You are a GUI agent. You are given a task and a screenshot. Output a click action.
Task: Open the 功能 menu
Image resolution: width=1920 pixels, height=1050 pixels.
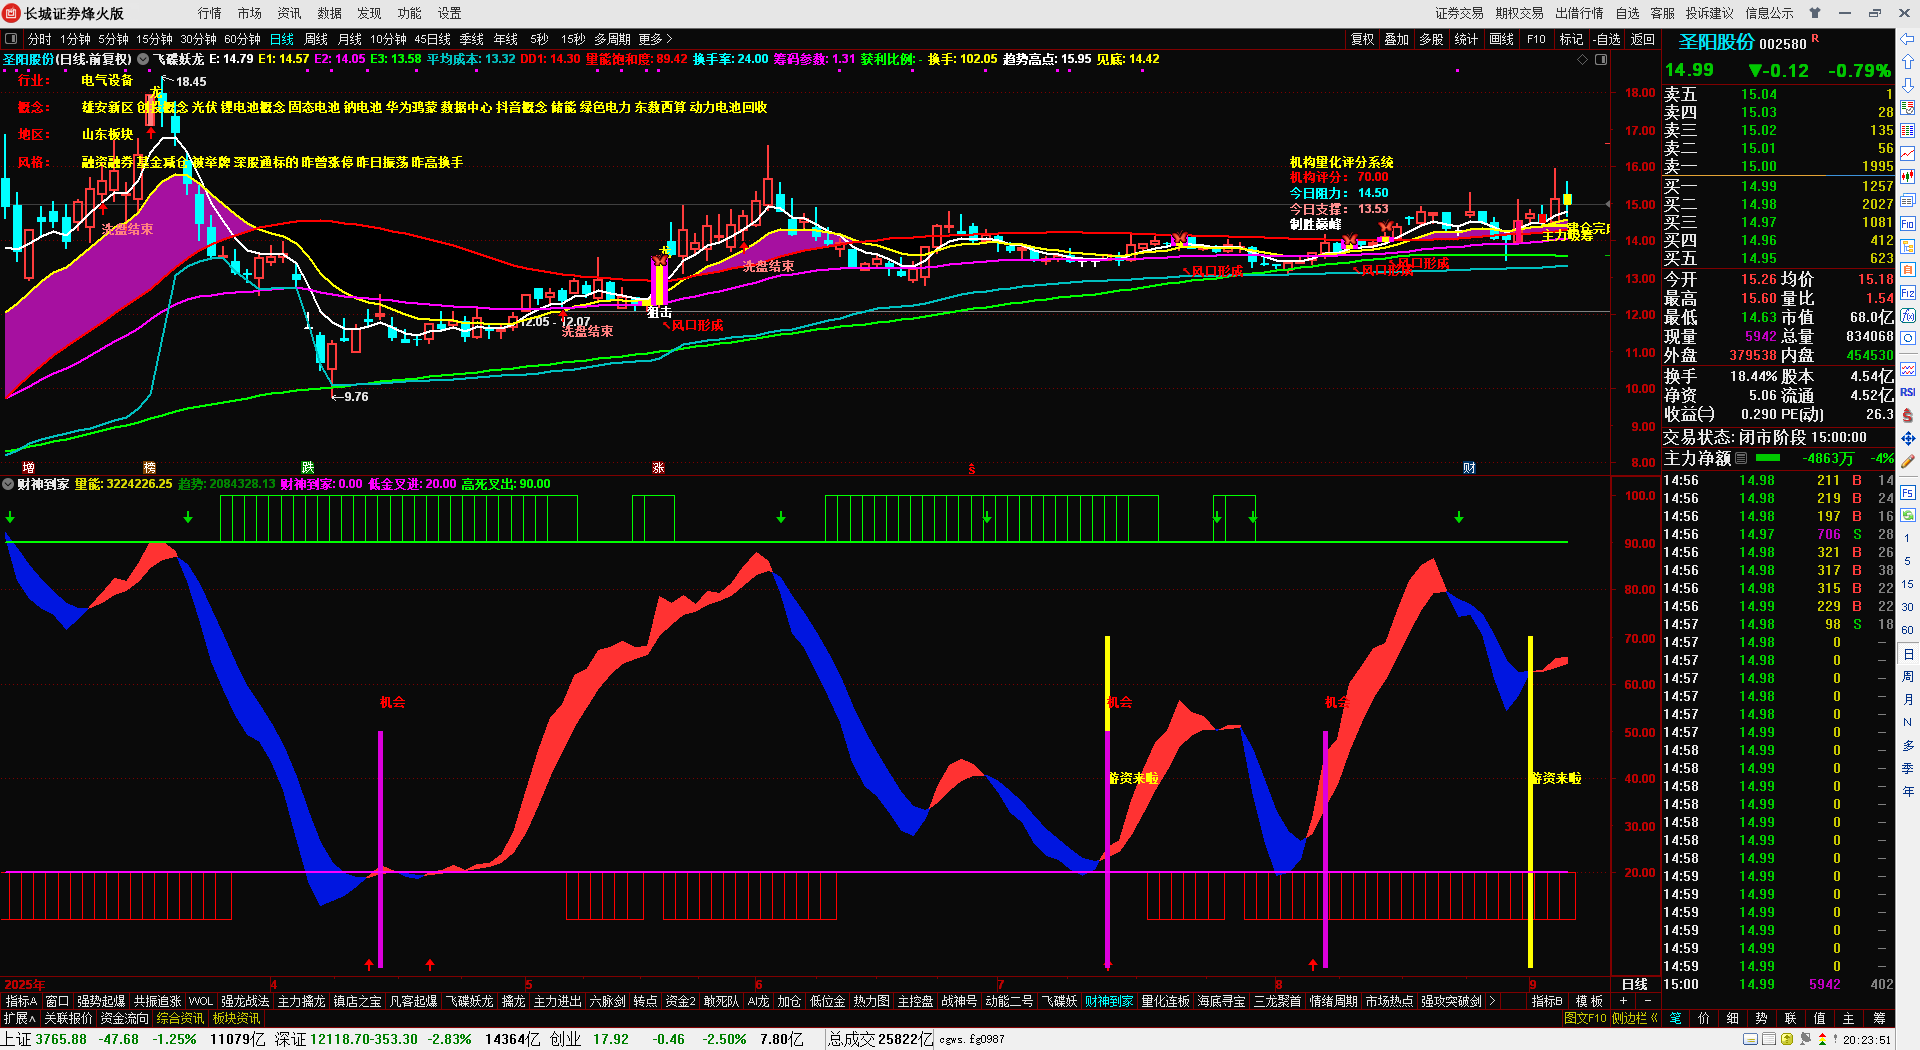tap(410, 13)
